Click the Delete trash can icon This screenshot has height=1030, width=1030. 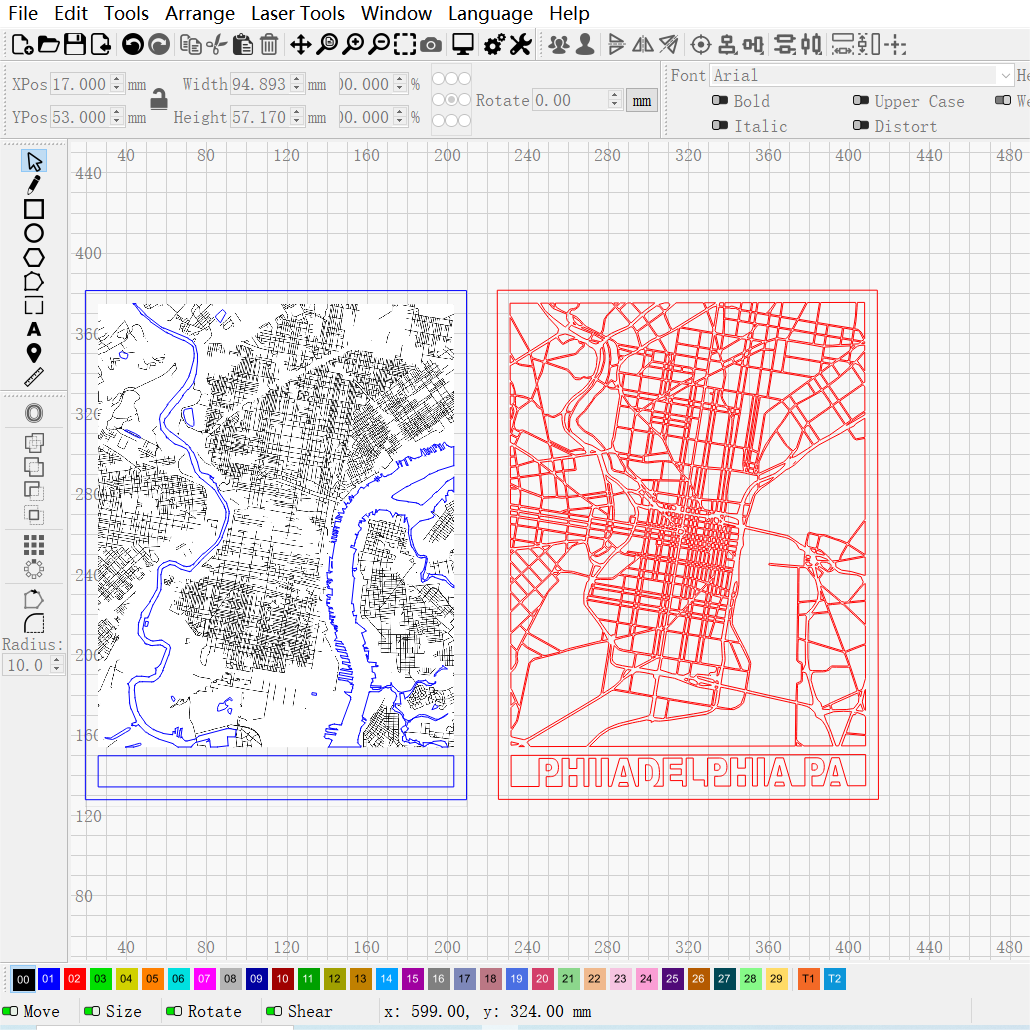269,45
